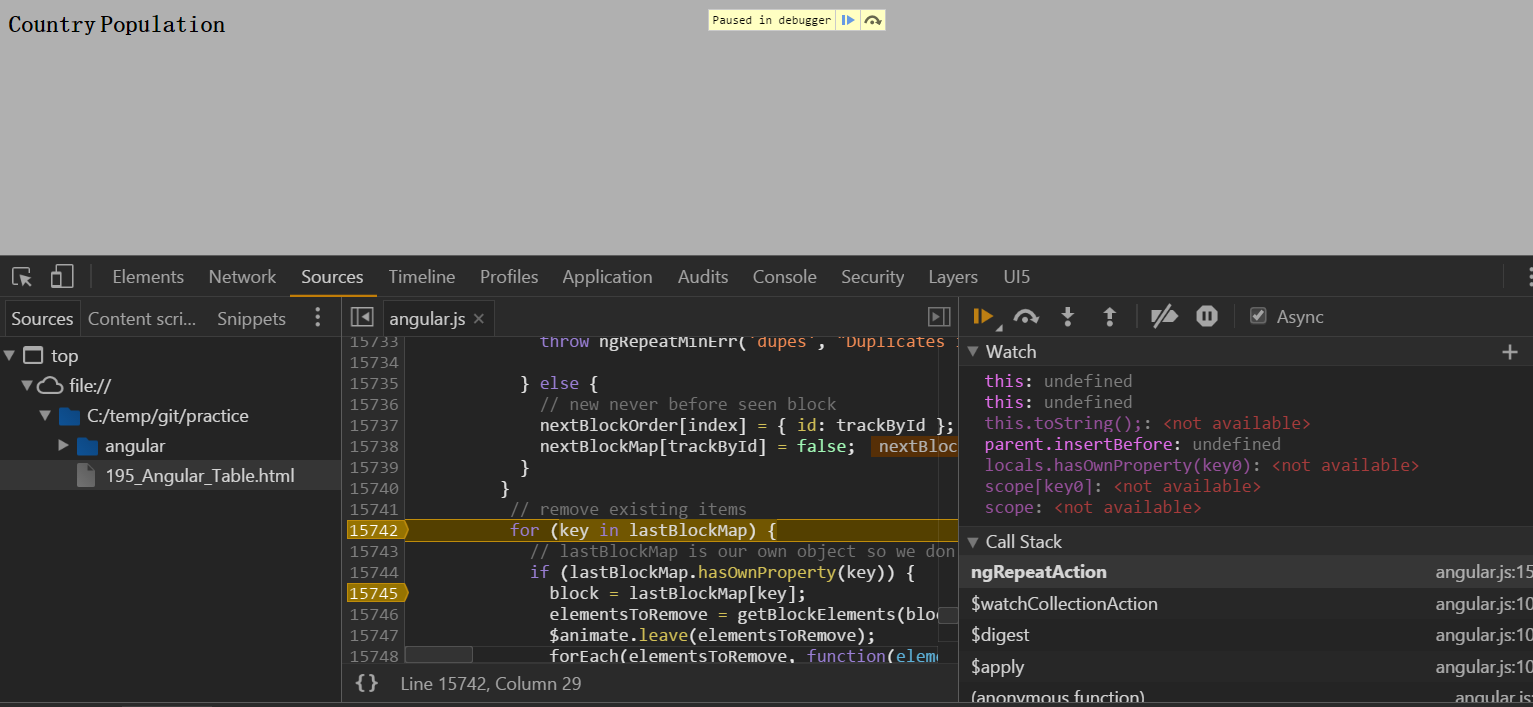Switch to the Network tab
The image size is (1533, 707).
point(242,277)
